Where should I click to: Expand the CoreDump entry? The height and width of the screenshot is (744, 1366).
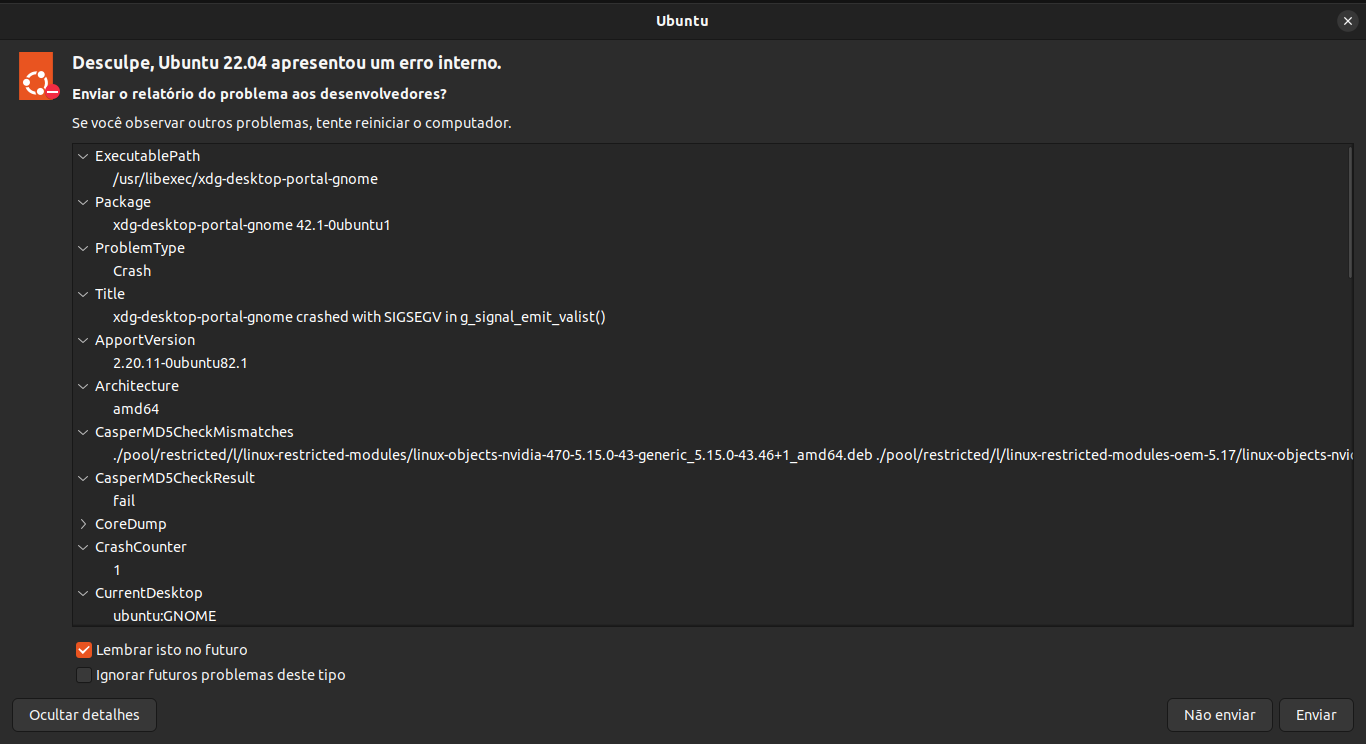coord(83,524)
